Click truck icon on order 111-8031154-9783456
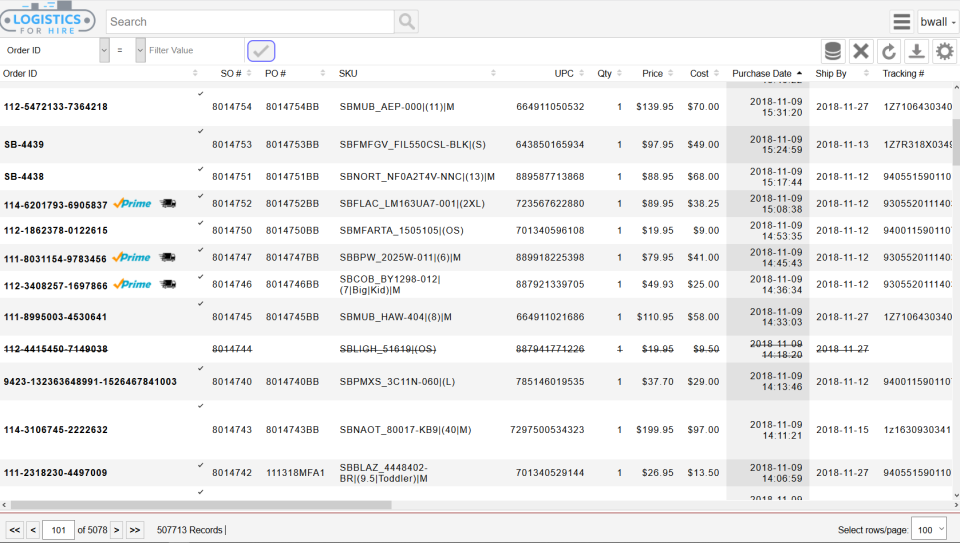The image size is (960, 543). point(167,257)
